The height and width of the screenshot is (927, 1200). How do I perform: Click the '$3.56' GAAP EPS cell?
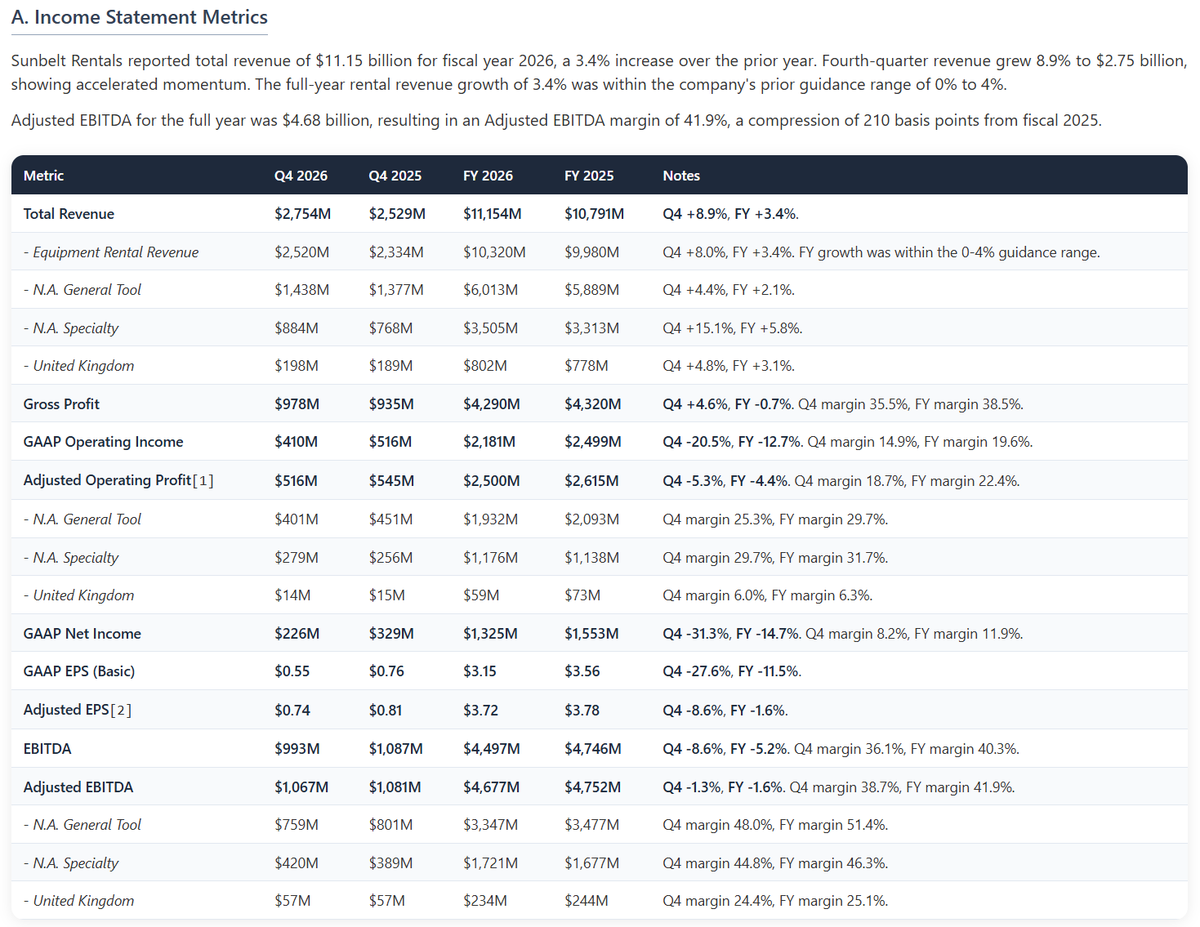[x=582, y=672]
